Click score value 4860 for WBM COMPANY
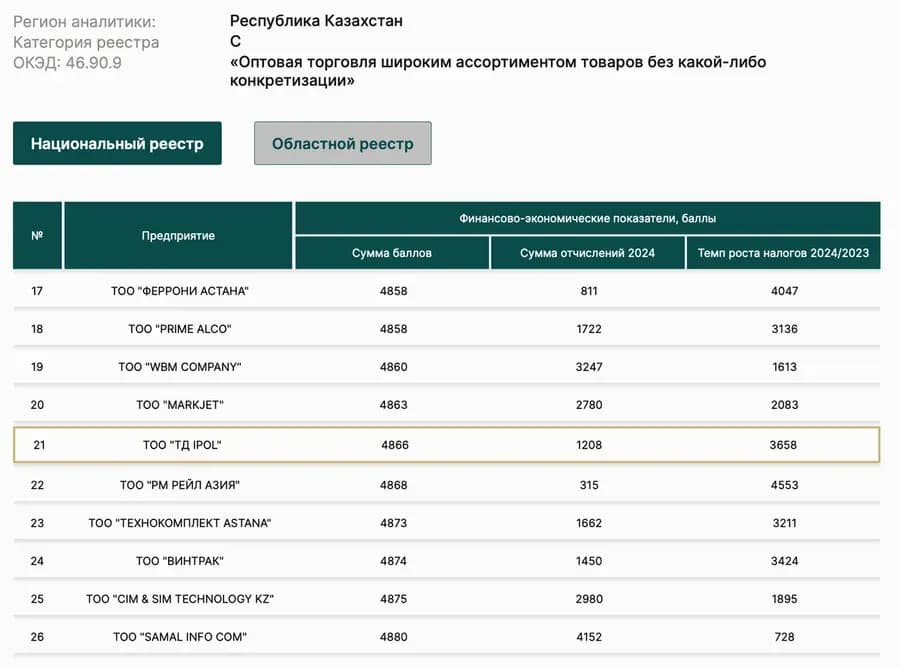Viewport: 900px width, 667px height. pos(394,367)
